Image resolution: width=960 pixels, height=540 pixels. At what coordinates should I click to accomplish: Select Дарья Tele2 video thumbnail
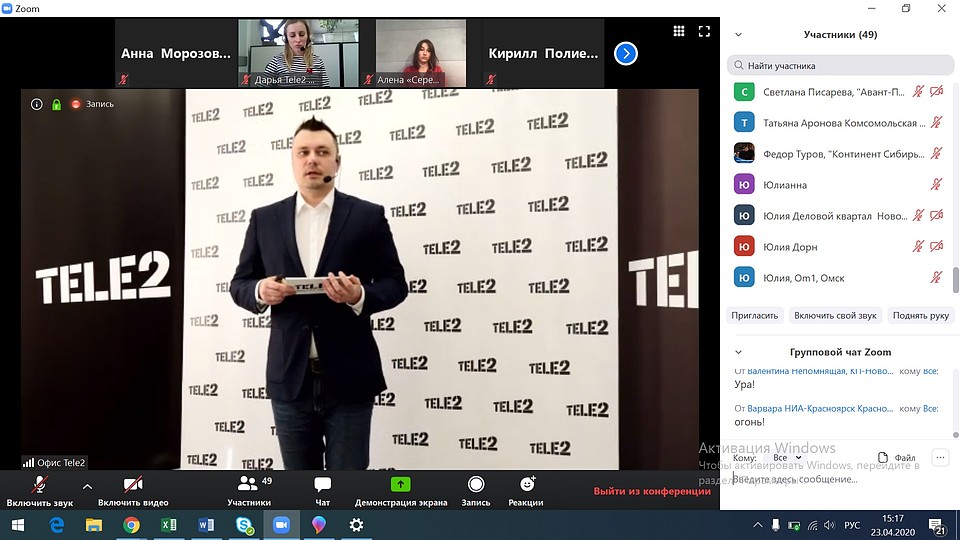pyautogui.click(x=298, y=53)
